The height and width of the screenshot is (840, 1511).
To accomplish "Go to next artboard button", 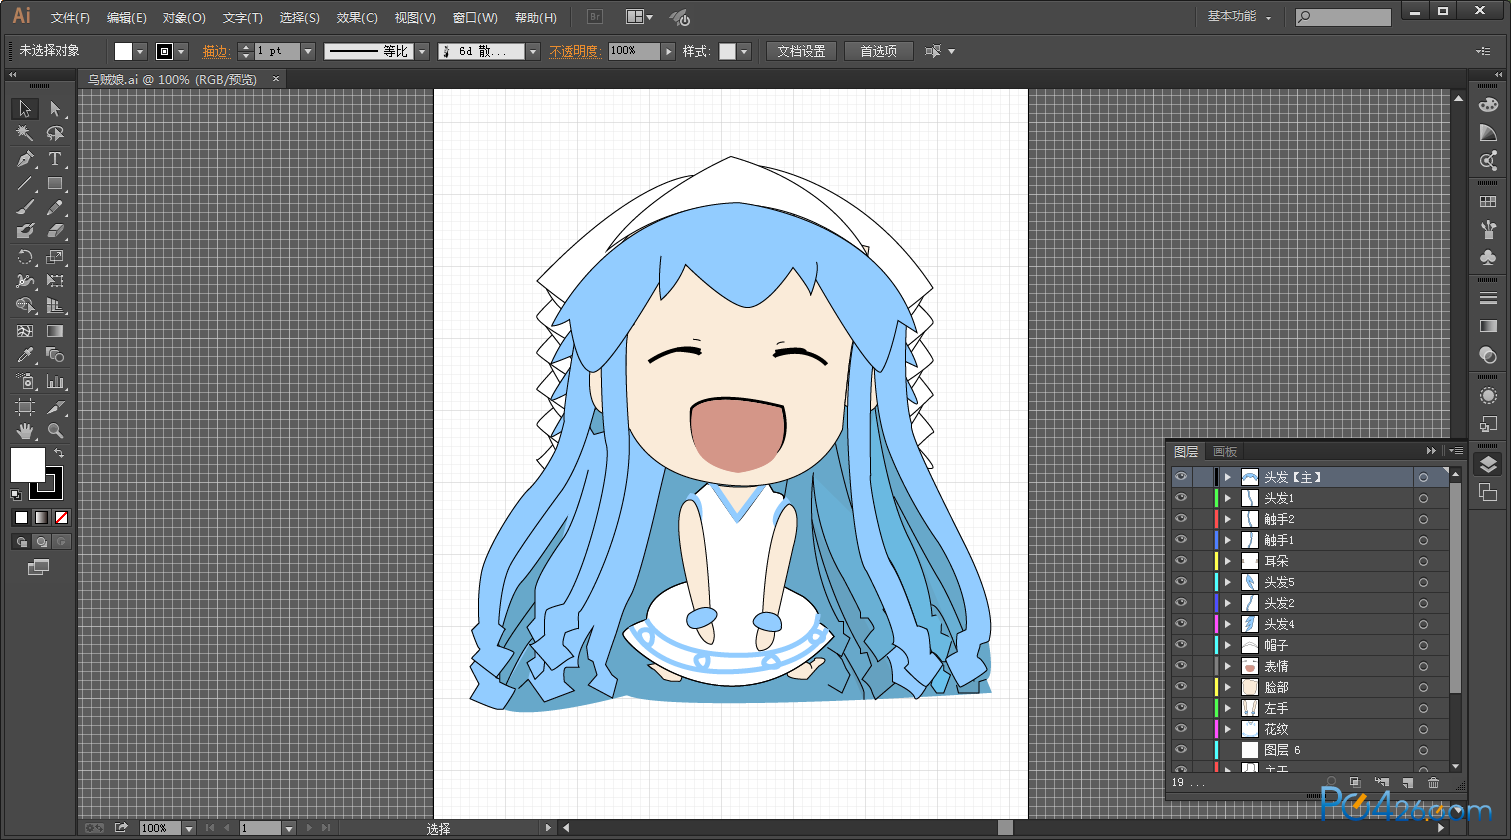I will 309,828.
